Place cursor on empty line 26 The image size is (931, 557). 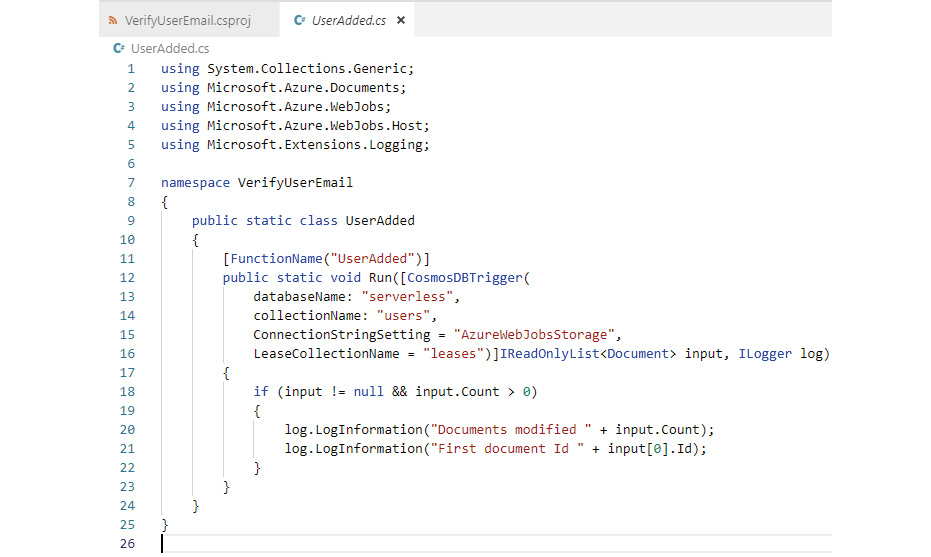click(x=496, y=544)
